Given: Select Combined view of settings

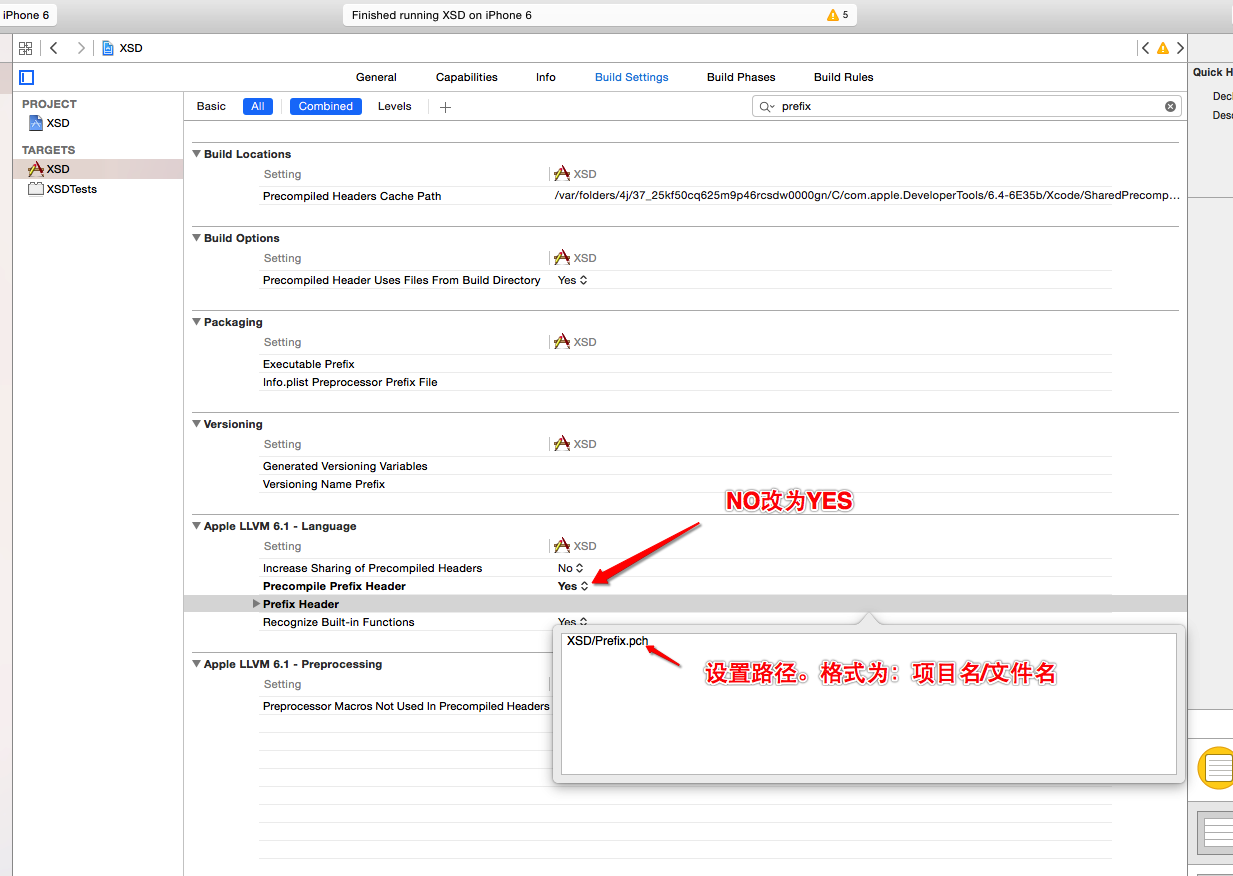Looking at the screenshot, I should (326, 106).
